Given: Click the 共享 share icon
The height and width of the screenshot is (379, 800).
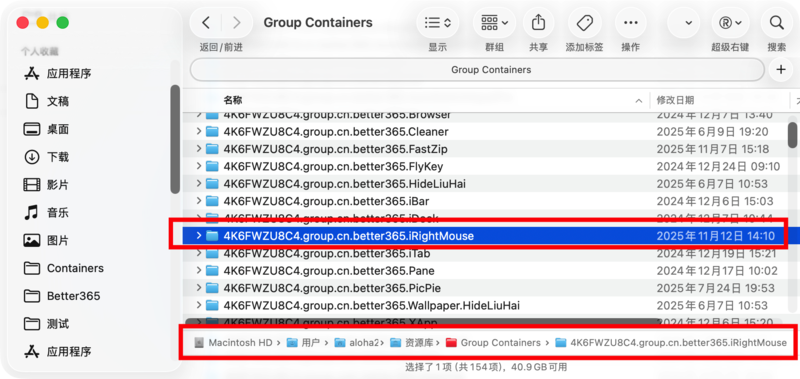Looking at the screenshot, I should click(538, 23).
